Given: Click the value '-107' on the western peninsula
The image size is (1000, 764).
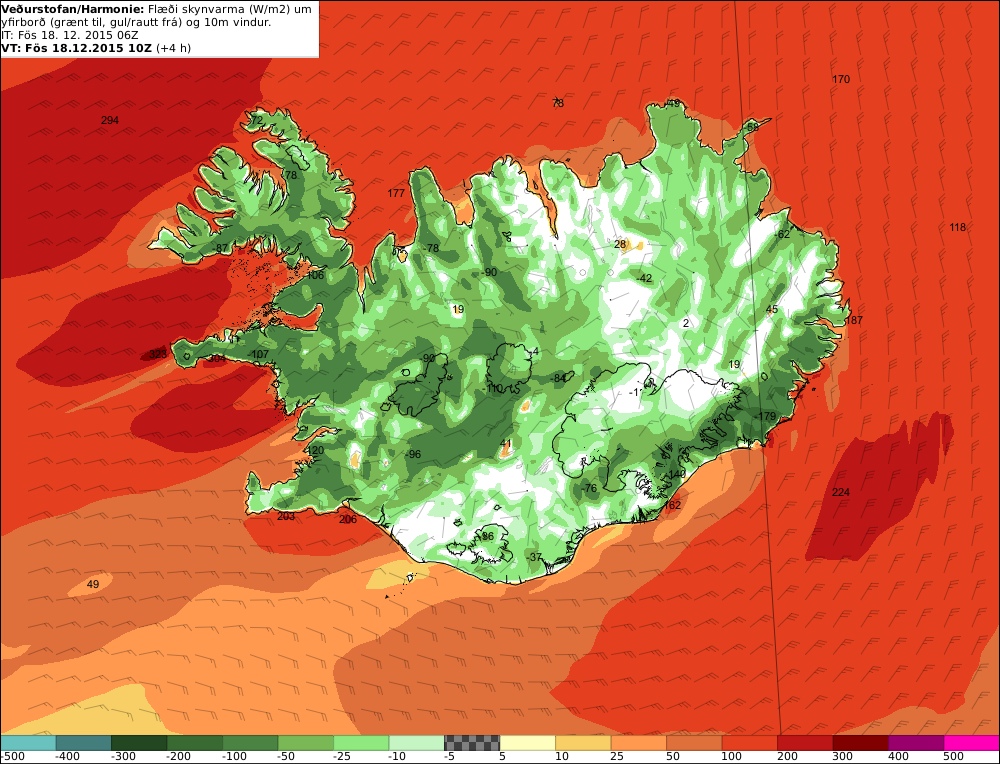Looking at the screenshot, I should 258,354.
